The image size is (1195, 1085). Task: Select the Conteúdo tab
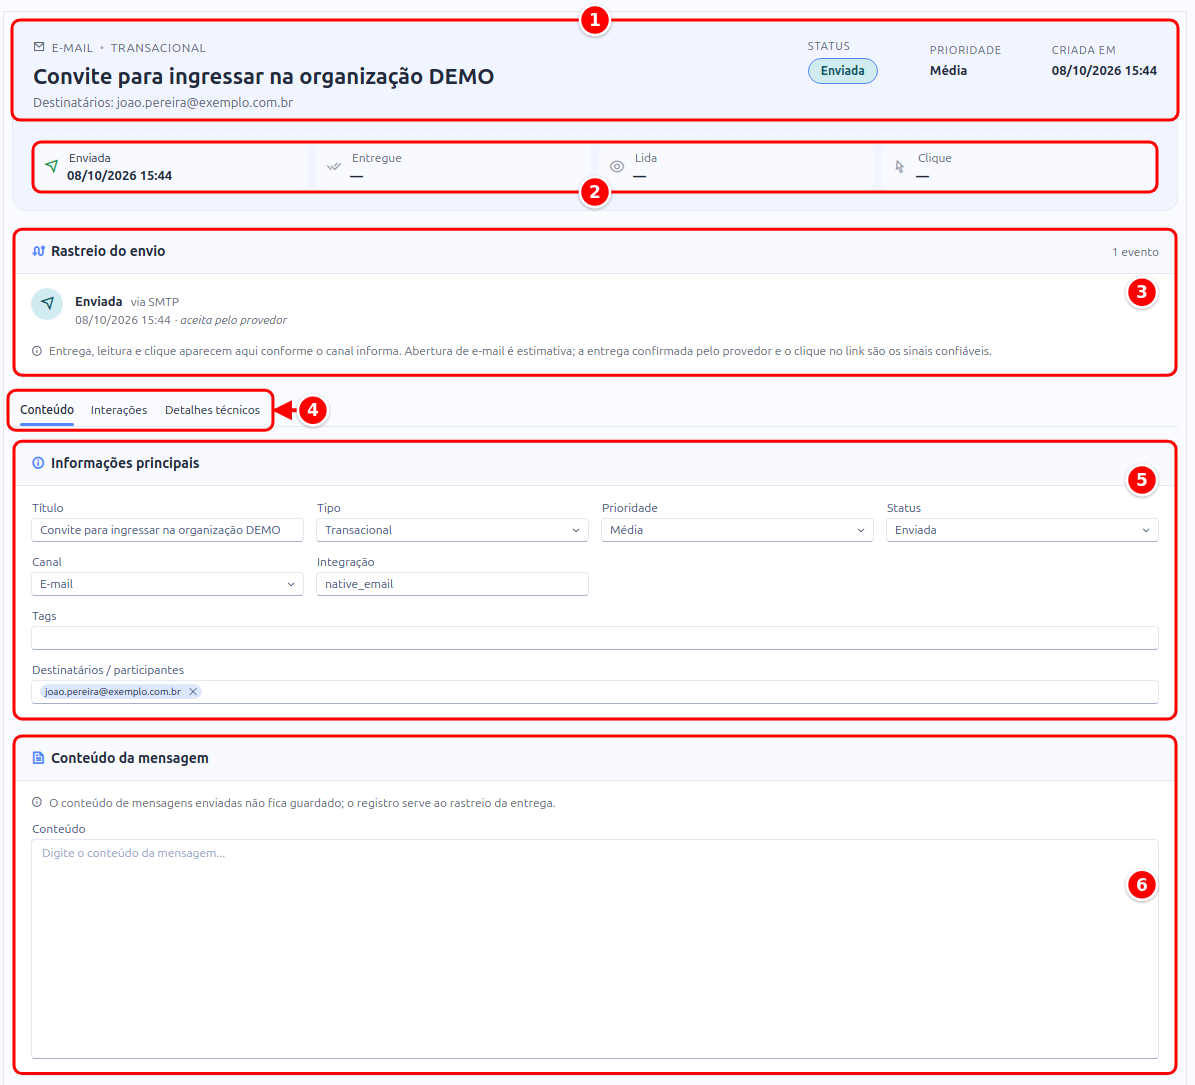click(x=47, y=410)
